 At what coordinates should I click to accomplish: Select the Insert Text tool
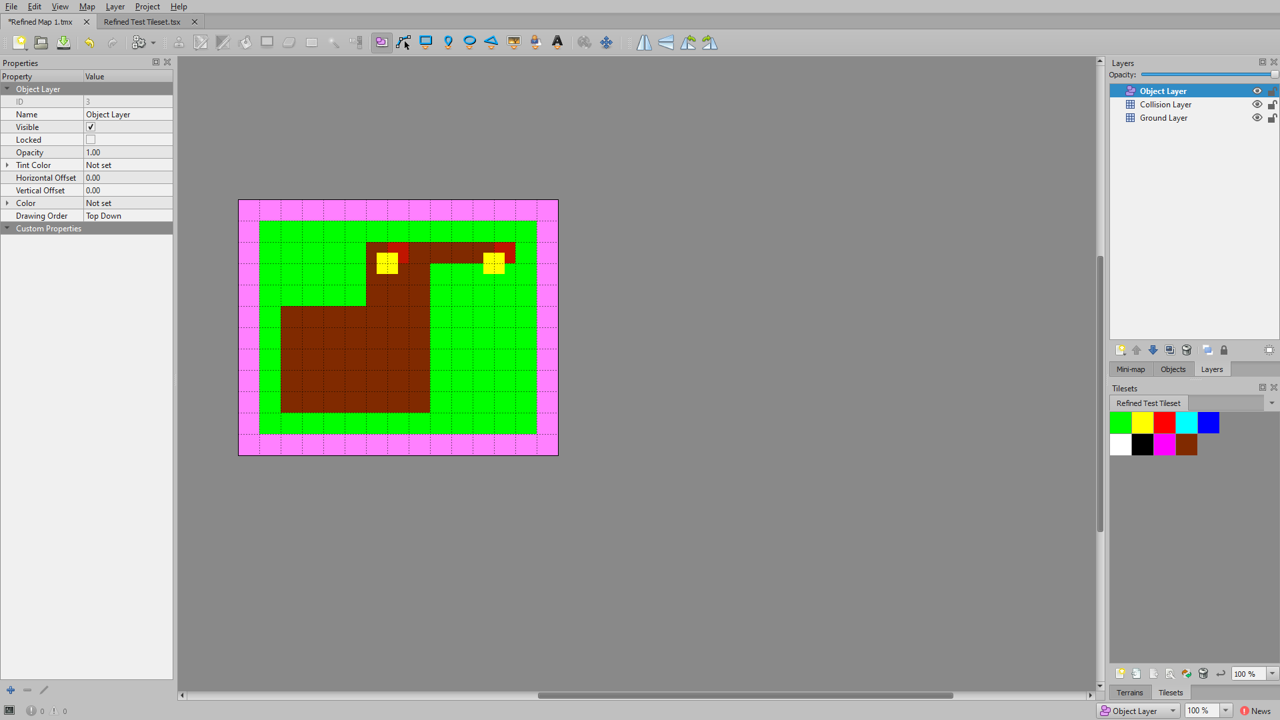pos(557,42)
